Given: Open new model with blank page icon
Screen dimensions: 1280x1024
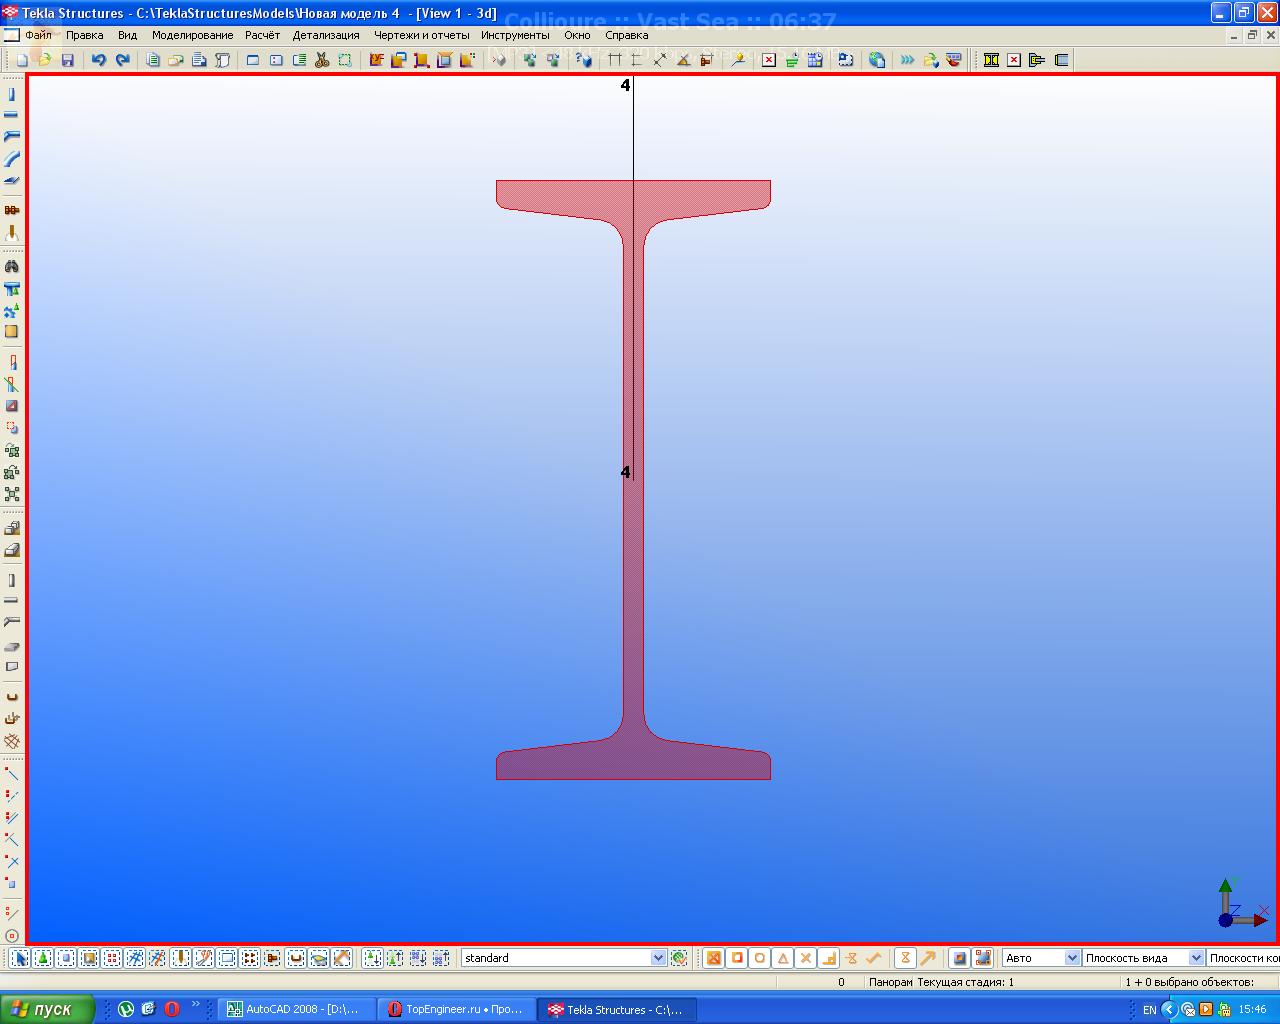Looking at the screenshot, I should click(x=22, y=60).
